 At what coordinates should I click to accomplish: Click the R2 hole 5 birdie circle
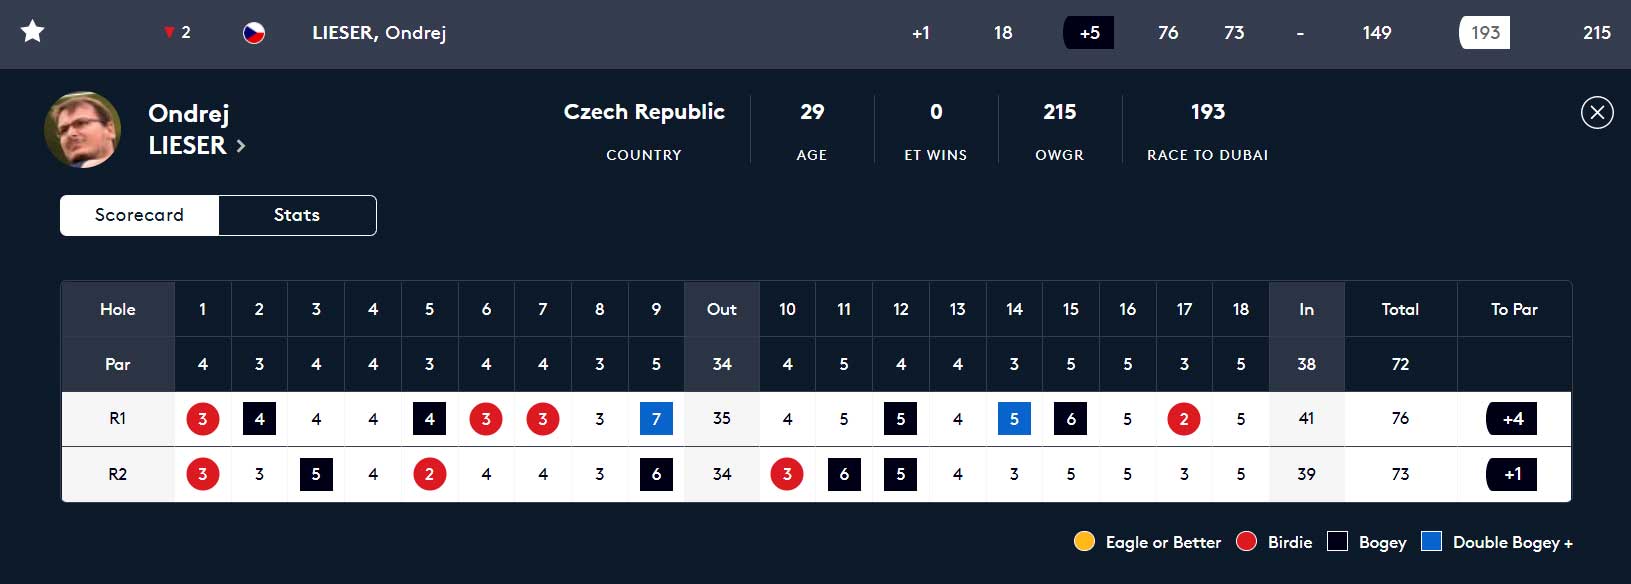point(429,474)
